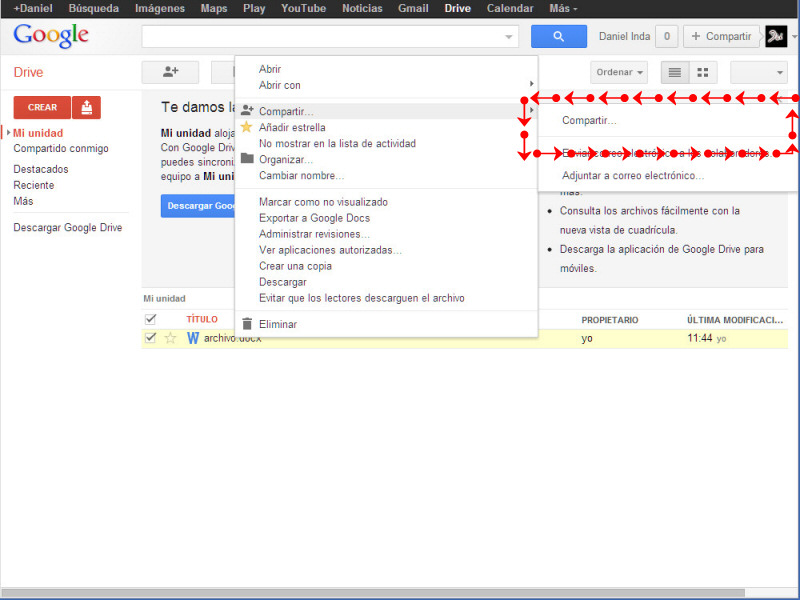Click the + Compartir button at top
This screenshot has width=800, height=600.
coord(721,36)
